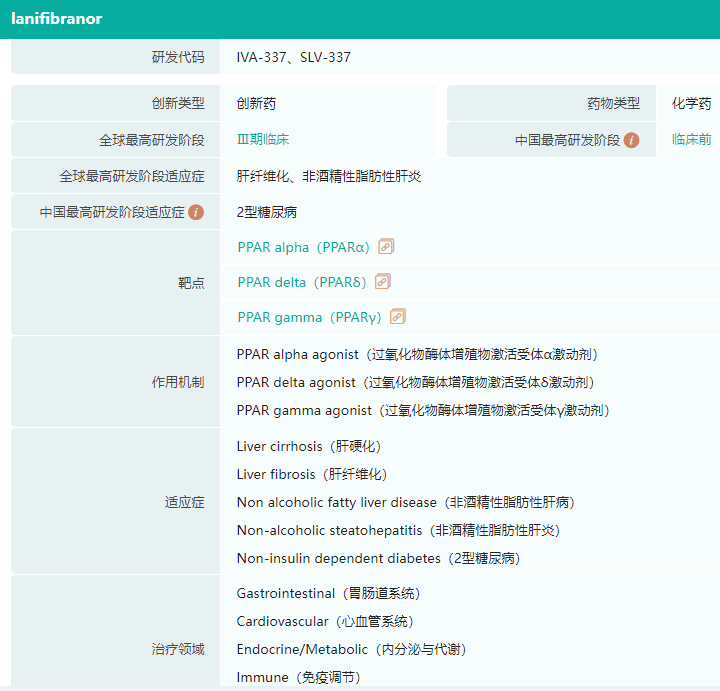The height and width of the screenshot is (691, 720).
Task: Select the Liver fibrosis indication entry
Action: click(x=311, y=474)
